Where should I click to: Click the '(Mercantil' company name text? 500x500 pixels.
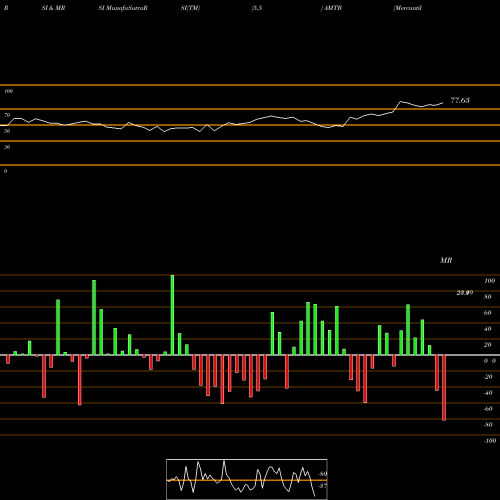(408, 8)
